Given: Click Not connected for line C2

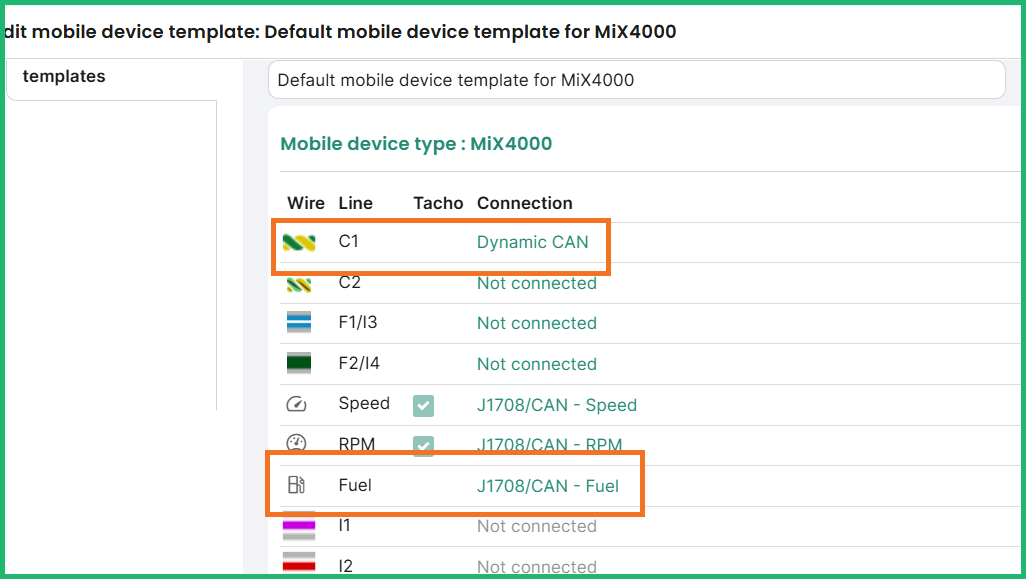Looking at the screenshot, I should pos(536,283).
